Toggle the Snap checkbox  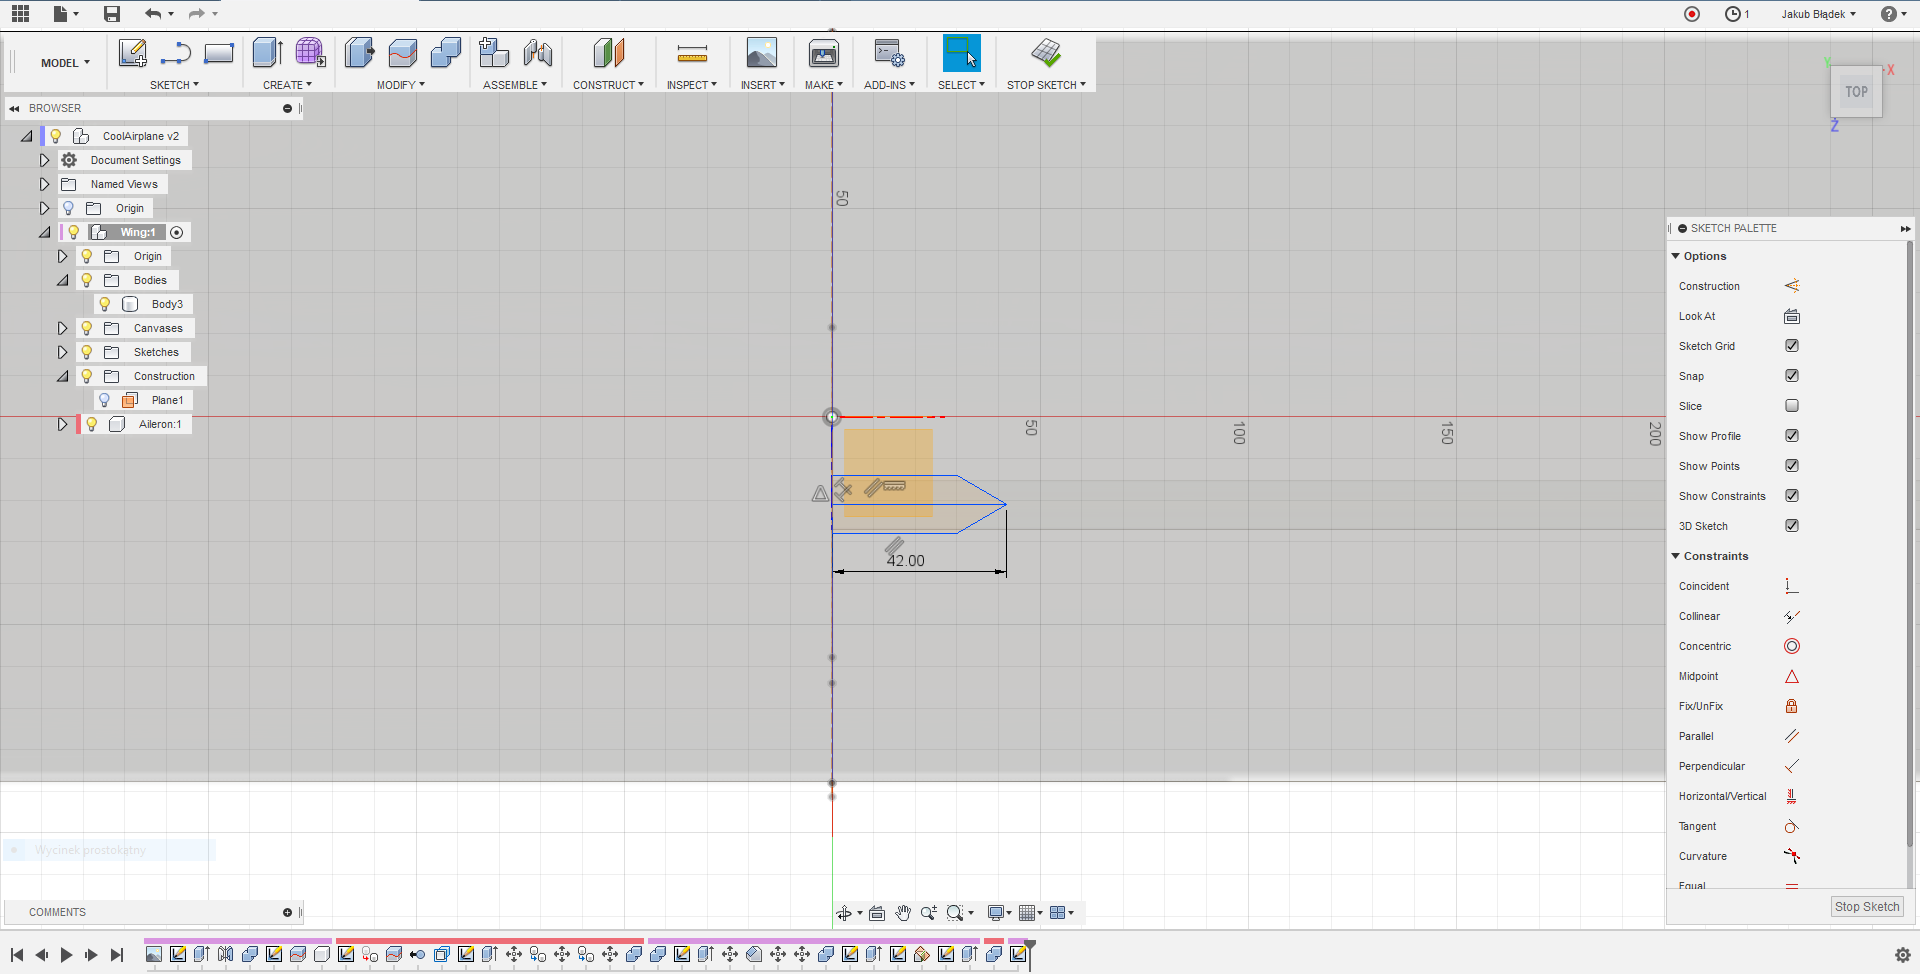1792,376
